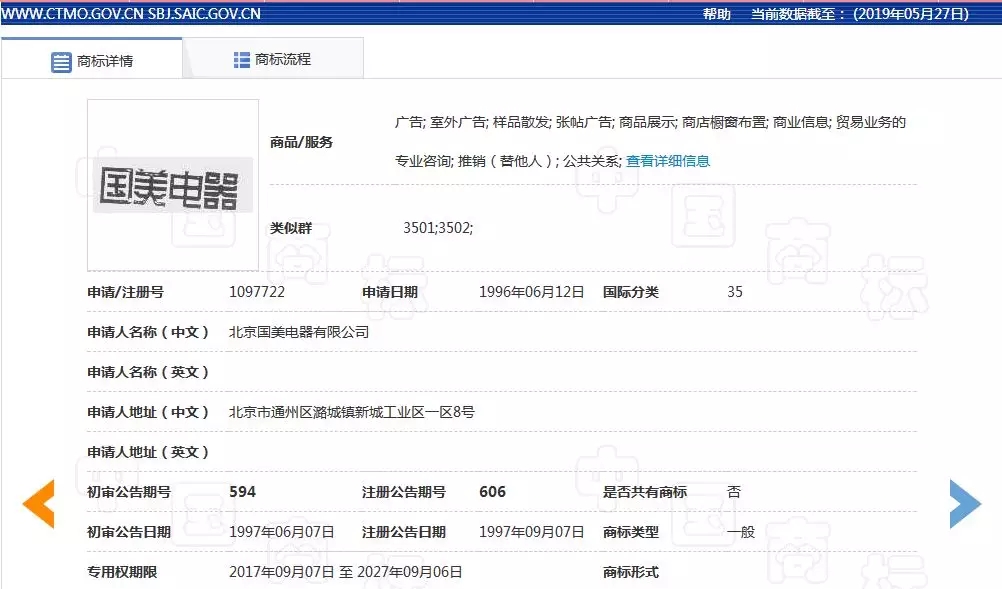Open the 查看详细信息 link
The width and height of the screenshot is (1002, 589).
click(x=668, y=161)
